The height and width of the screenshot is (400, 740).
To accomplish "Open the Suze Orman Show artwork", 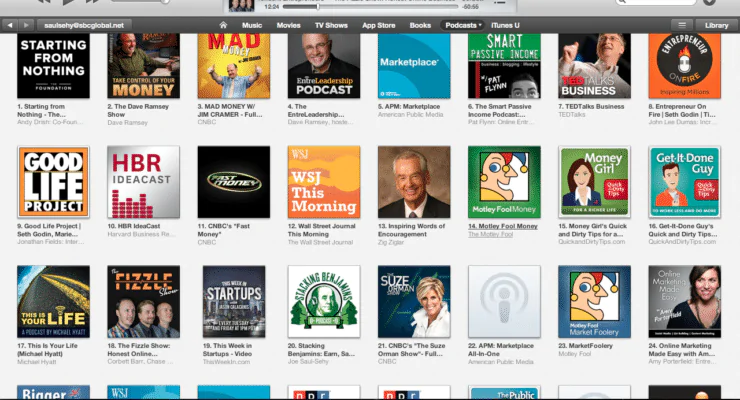I will point(414,301).
